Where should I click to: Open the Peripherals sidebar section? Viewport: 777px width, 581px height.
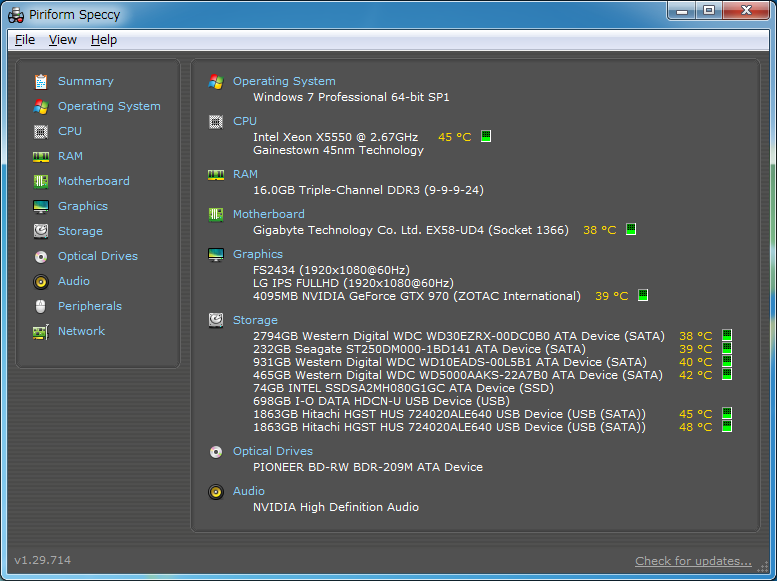pyautogui.click(x=90, y=306)
